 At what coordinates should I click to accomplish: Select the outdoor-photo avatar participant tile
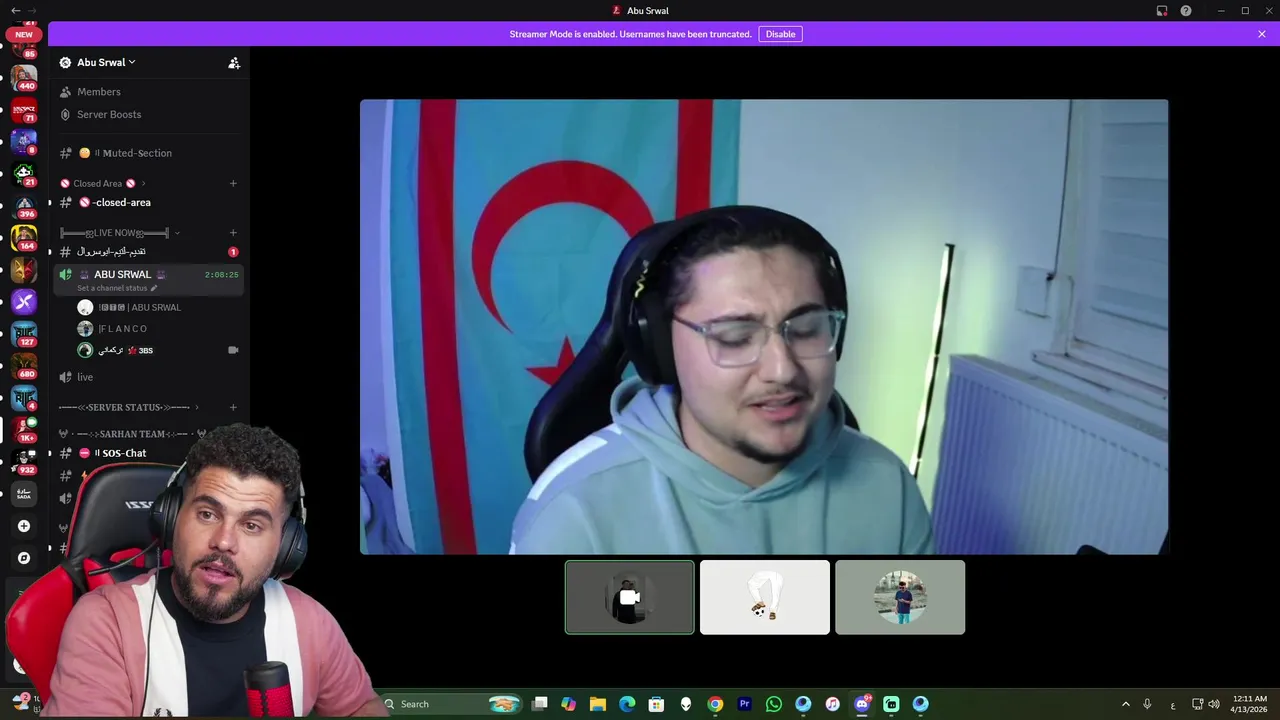coord(900,597)
